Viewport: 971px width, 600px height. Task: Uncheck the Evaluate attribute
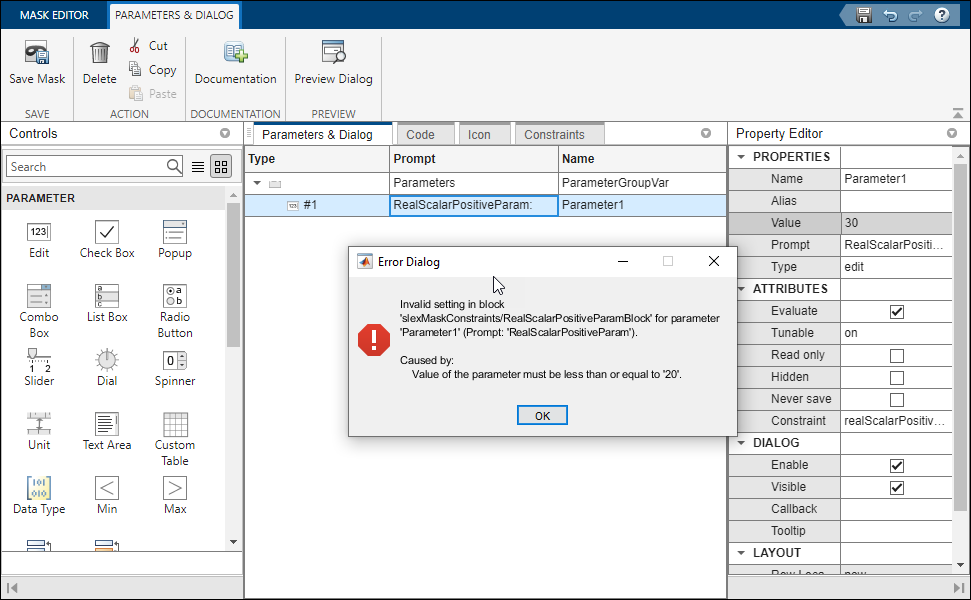point(897,311)
